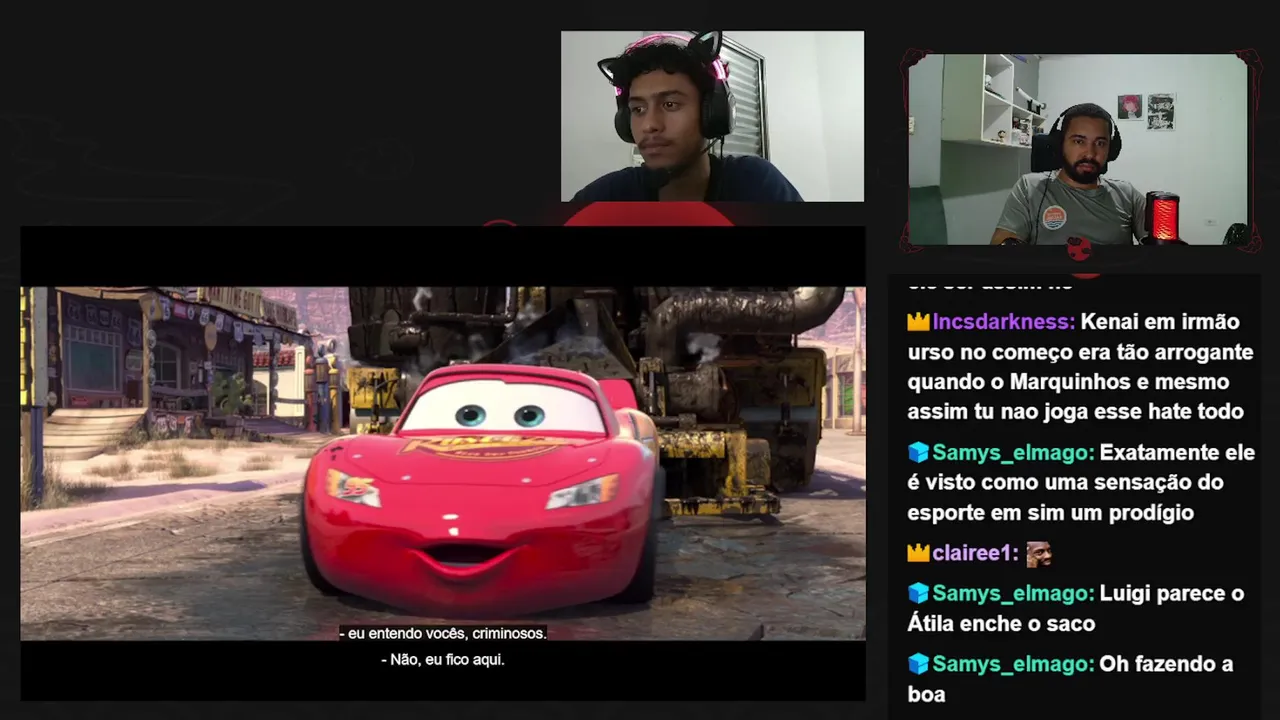Image resolution: width=1280 pixels, height=720 pixels.
Task: Click the blue cube badge before 'Oh fazendo a boa'
Action: point(918,664)
